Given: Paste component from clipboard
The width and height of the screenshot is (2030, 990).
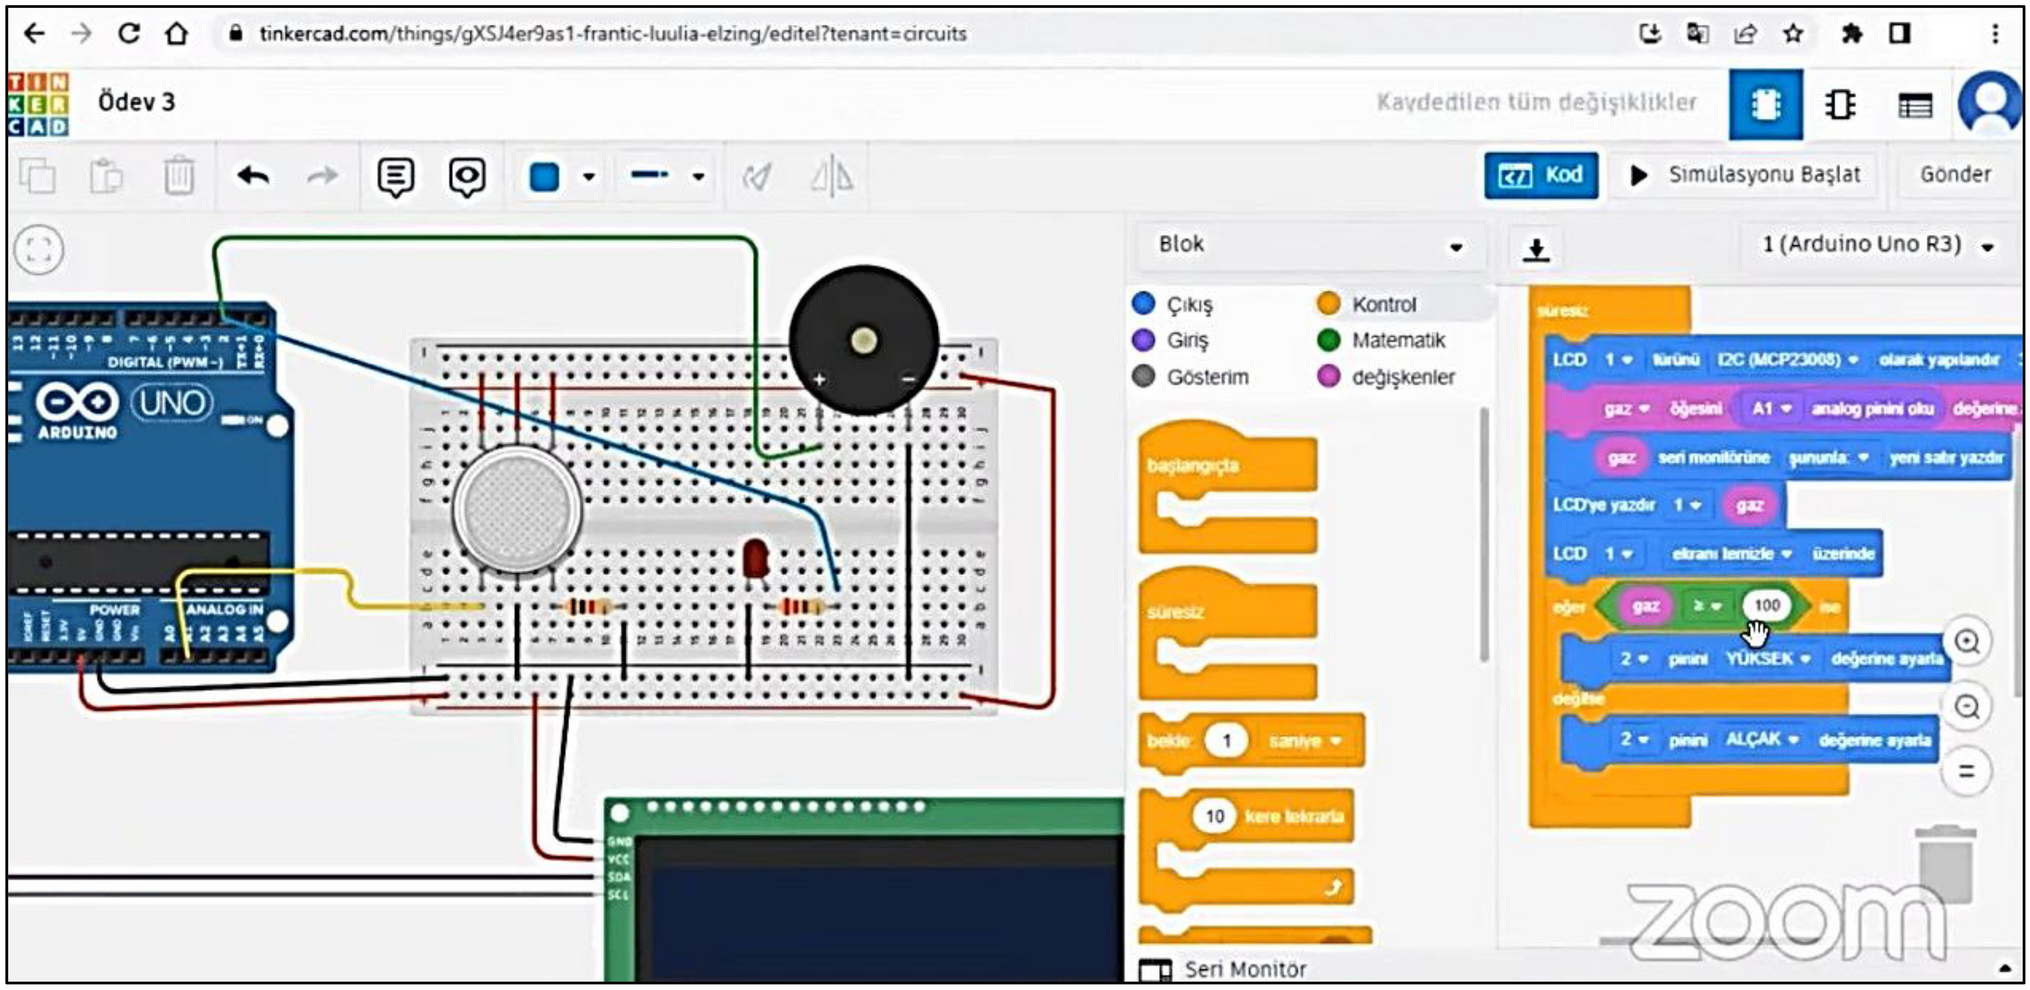Looking at the screenshot, I should point(106,177).
